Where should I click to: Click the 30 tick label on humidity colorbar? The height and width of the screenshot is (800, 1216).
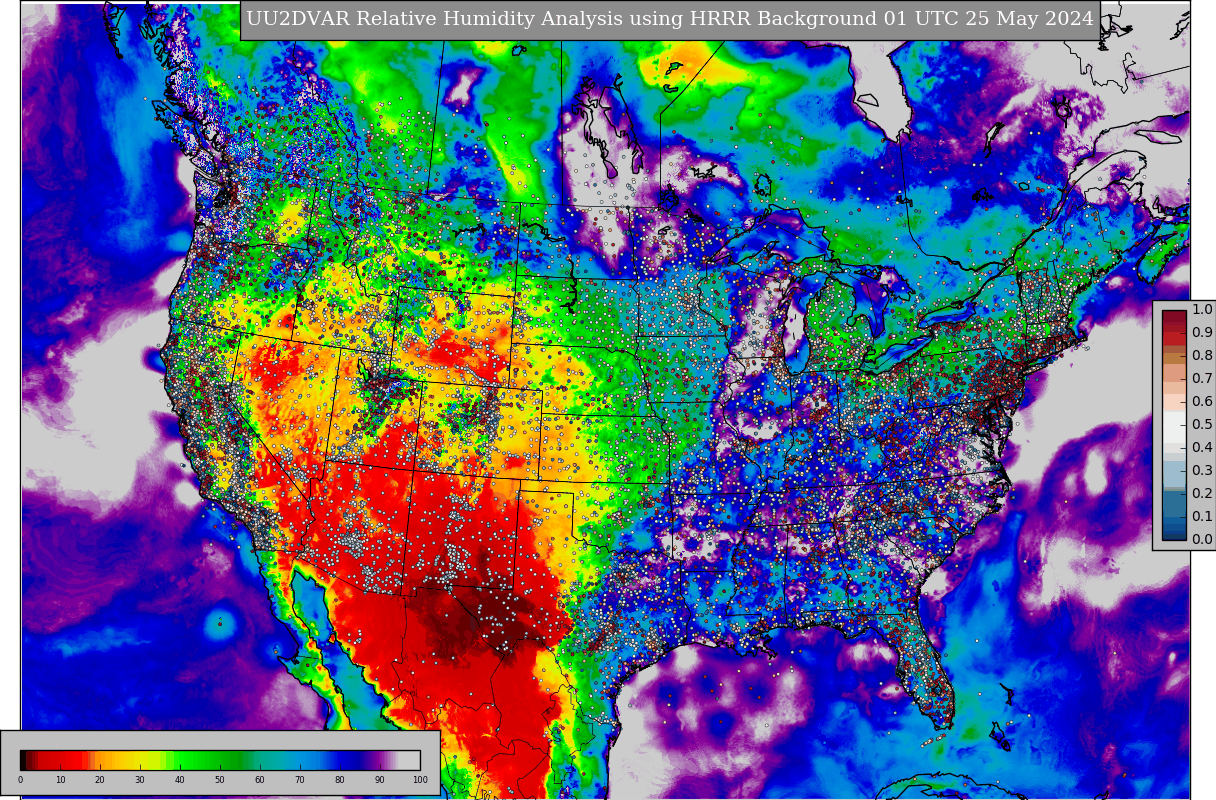(x=140, y=780)
